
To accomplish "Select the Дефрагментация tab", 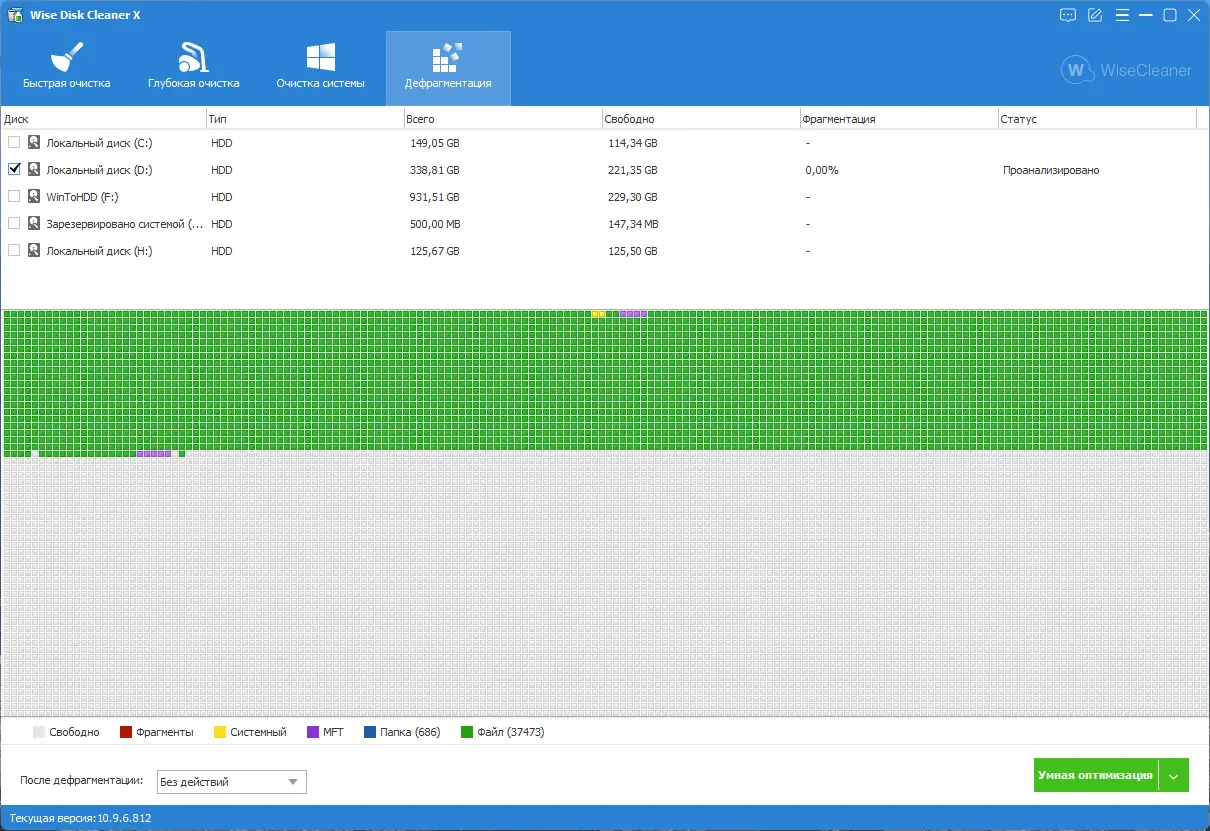I will (x=448, y=68).
